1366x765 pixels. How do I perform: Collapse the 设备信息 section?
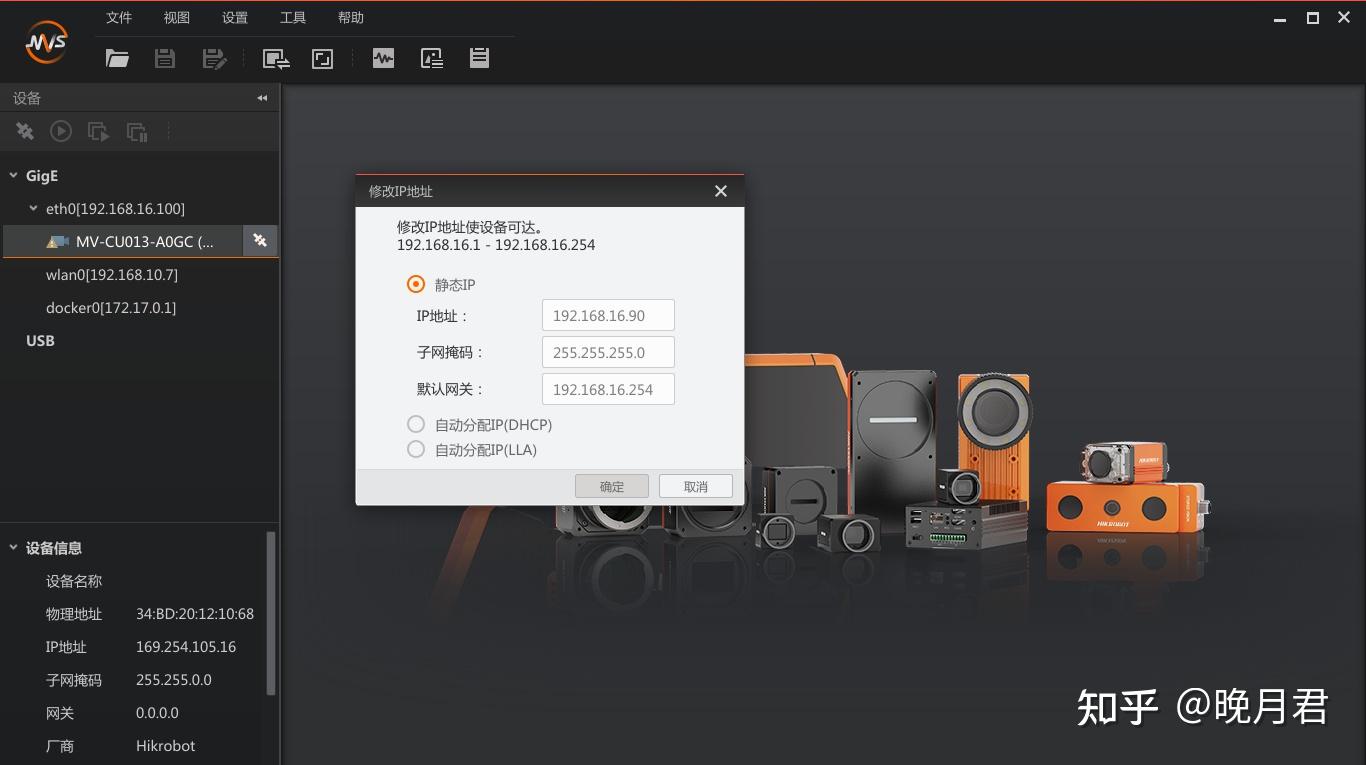(x=13, y=548)
